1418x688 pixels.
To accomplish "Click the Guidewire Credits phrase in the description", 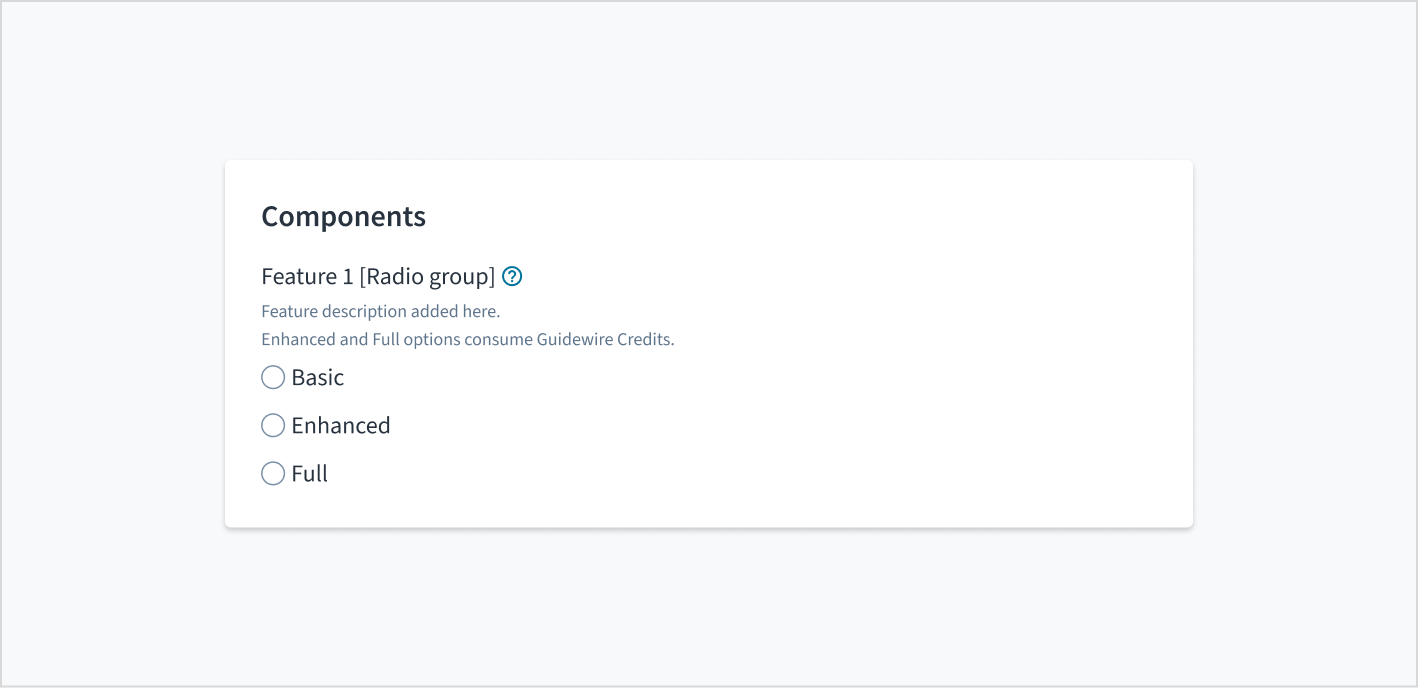I will pyautogui.click(x=606, y=339).
